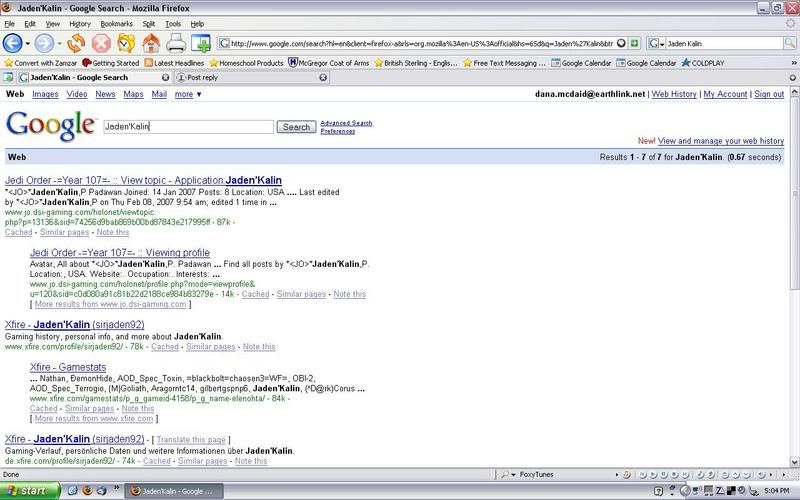The width and height of the screenshot is (800, 500).
Task: Open the File menu
Action: (10, 24)
